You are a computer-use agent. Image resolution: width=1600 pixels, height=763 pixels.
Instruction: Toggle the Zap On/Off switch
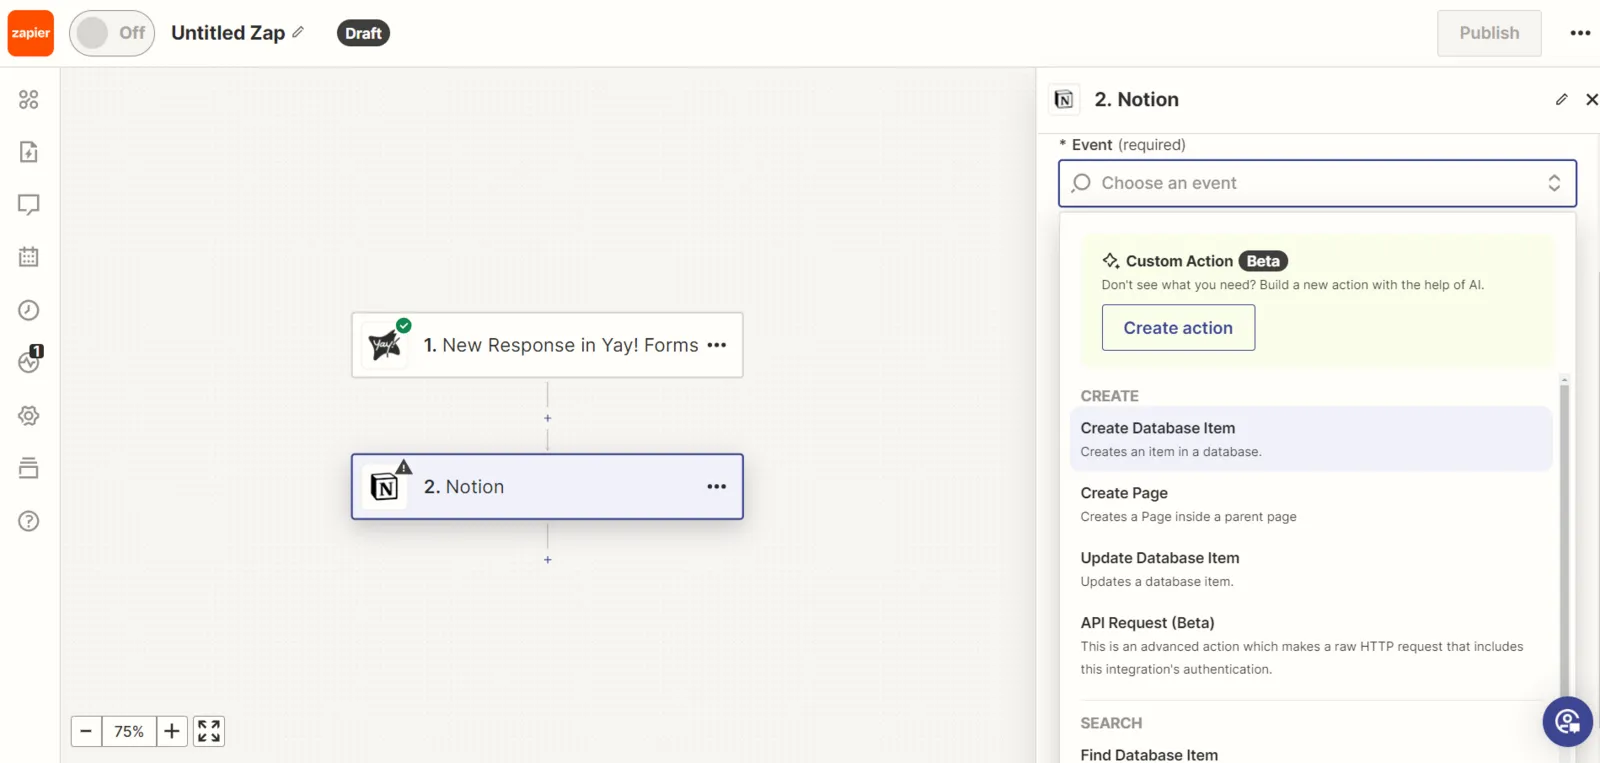tap(112, 33)
